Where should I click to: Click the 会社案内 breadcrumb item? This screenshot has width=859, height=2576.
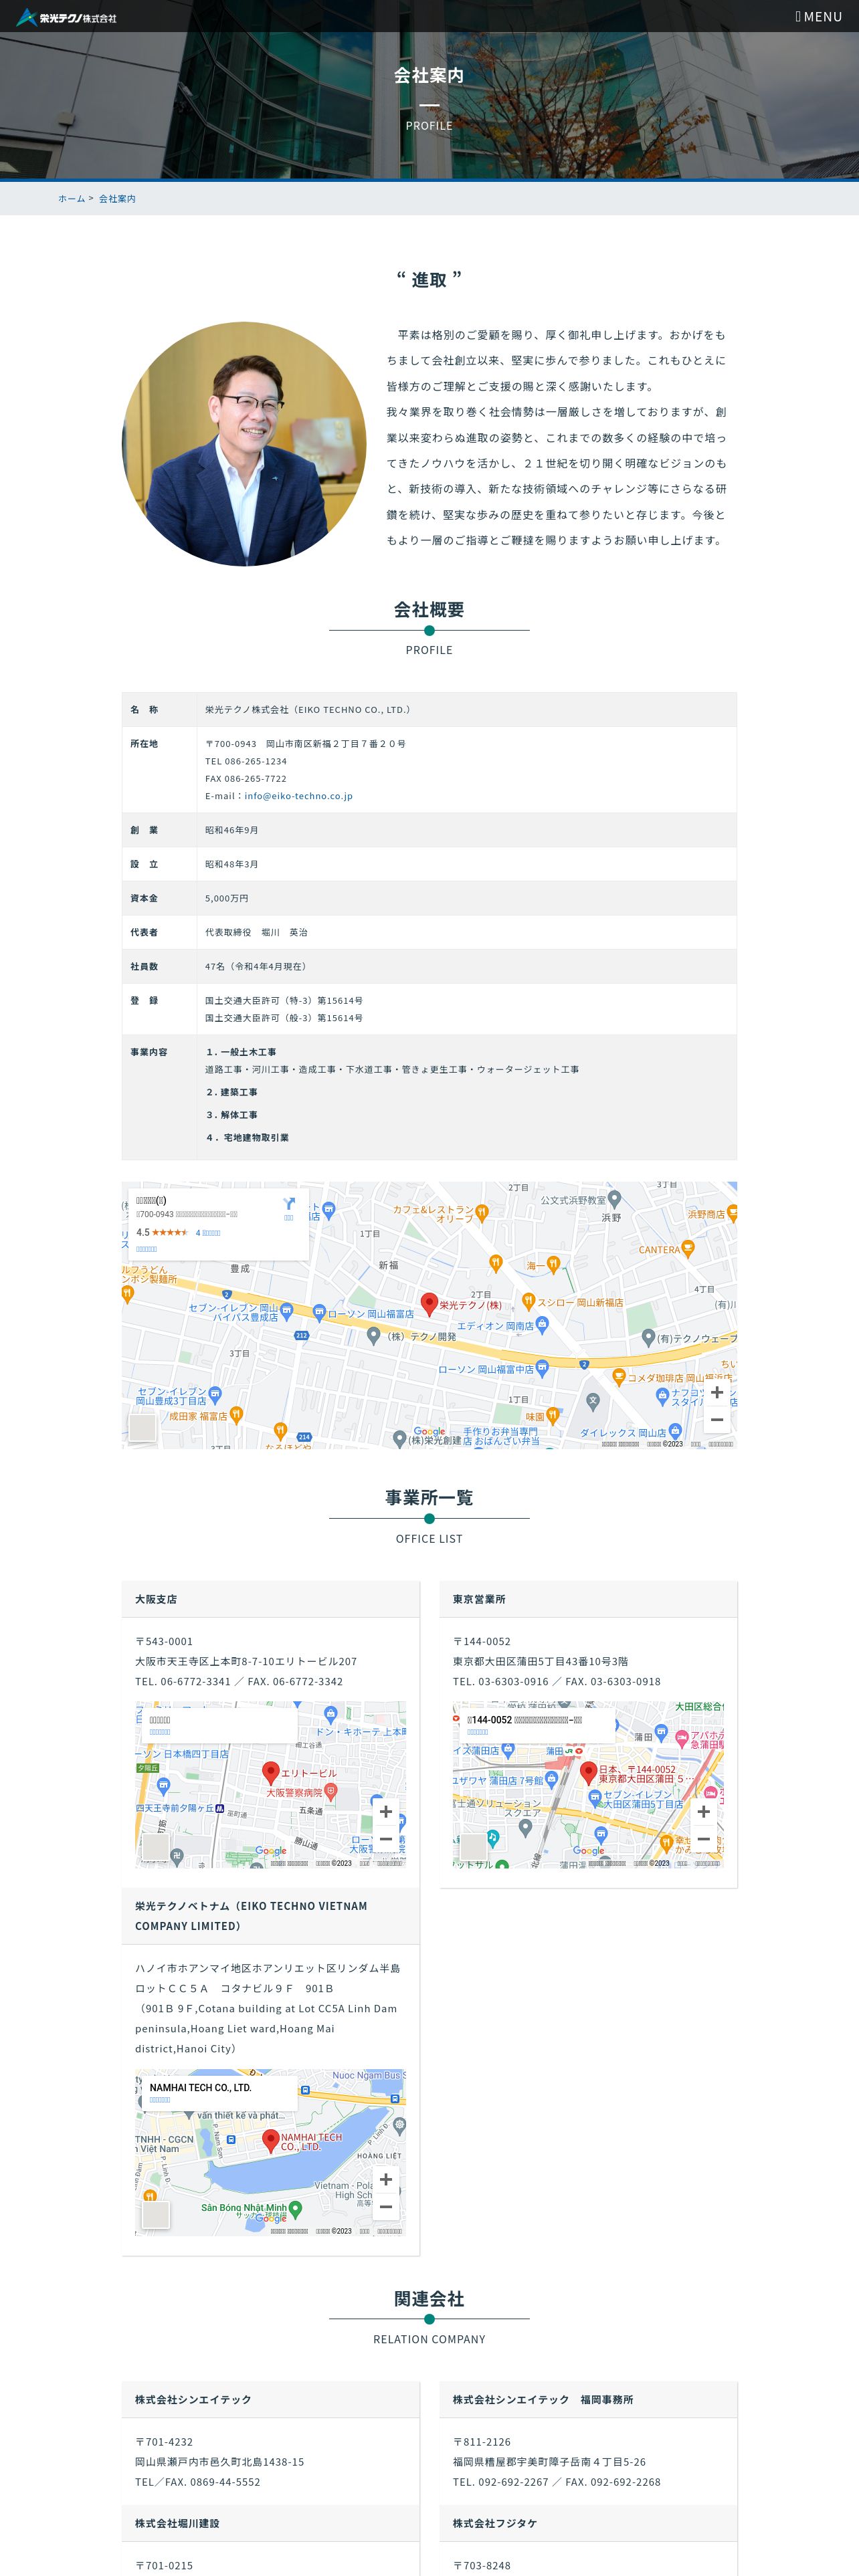(x=117, y=199)
